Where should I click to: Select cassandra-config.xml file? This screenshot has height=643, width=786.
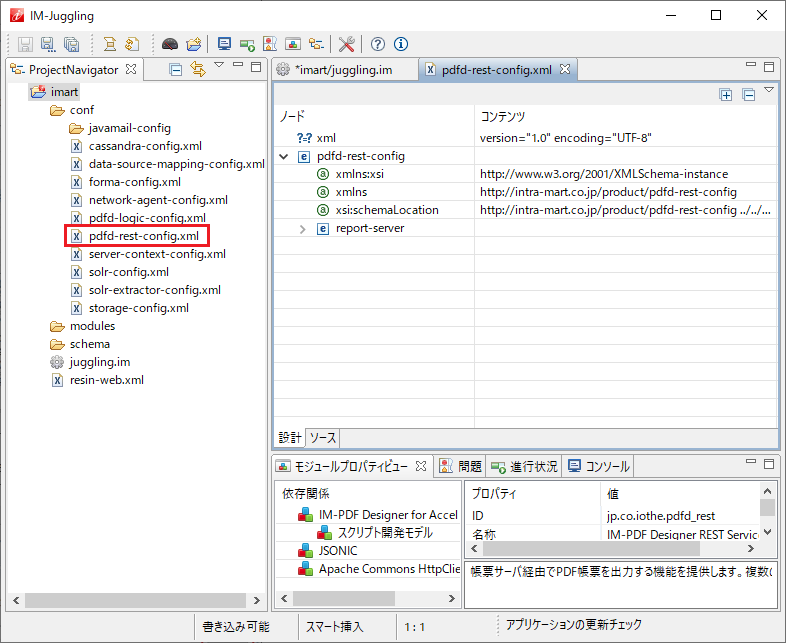[136, 146]
